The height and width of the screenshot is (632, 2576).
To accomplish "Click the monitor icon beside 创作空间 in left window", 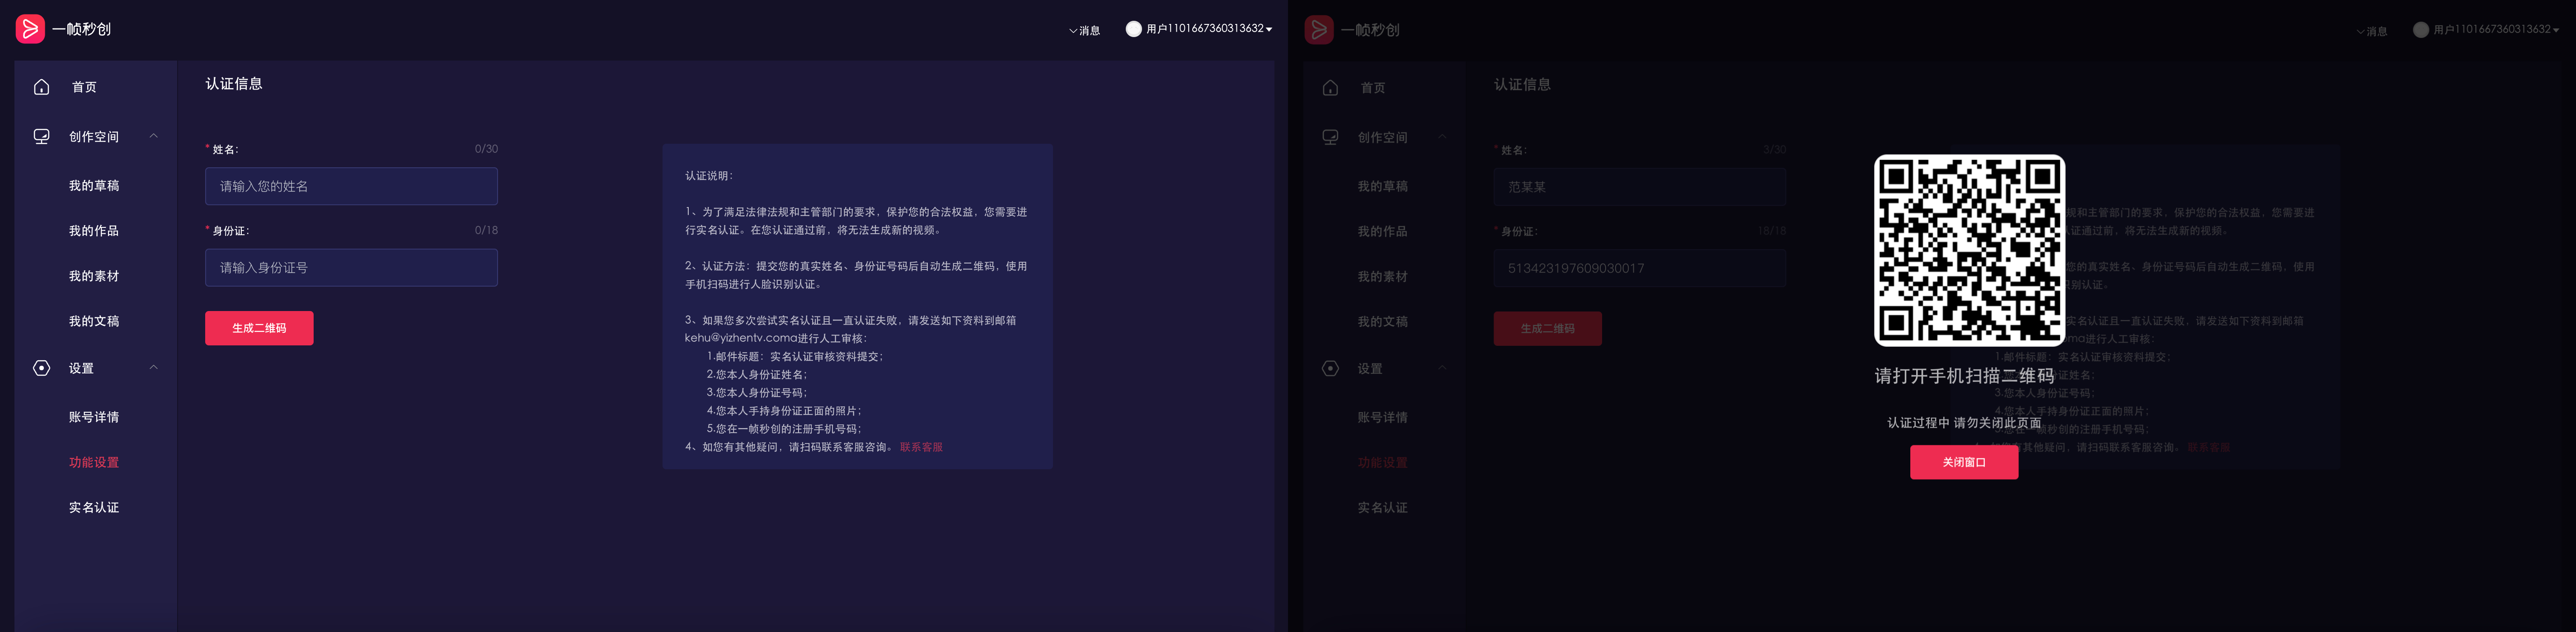I will (x=42, y=136).
